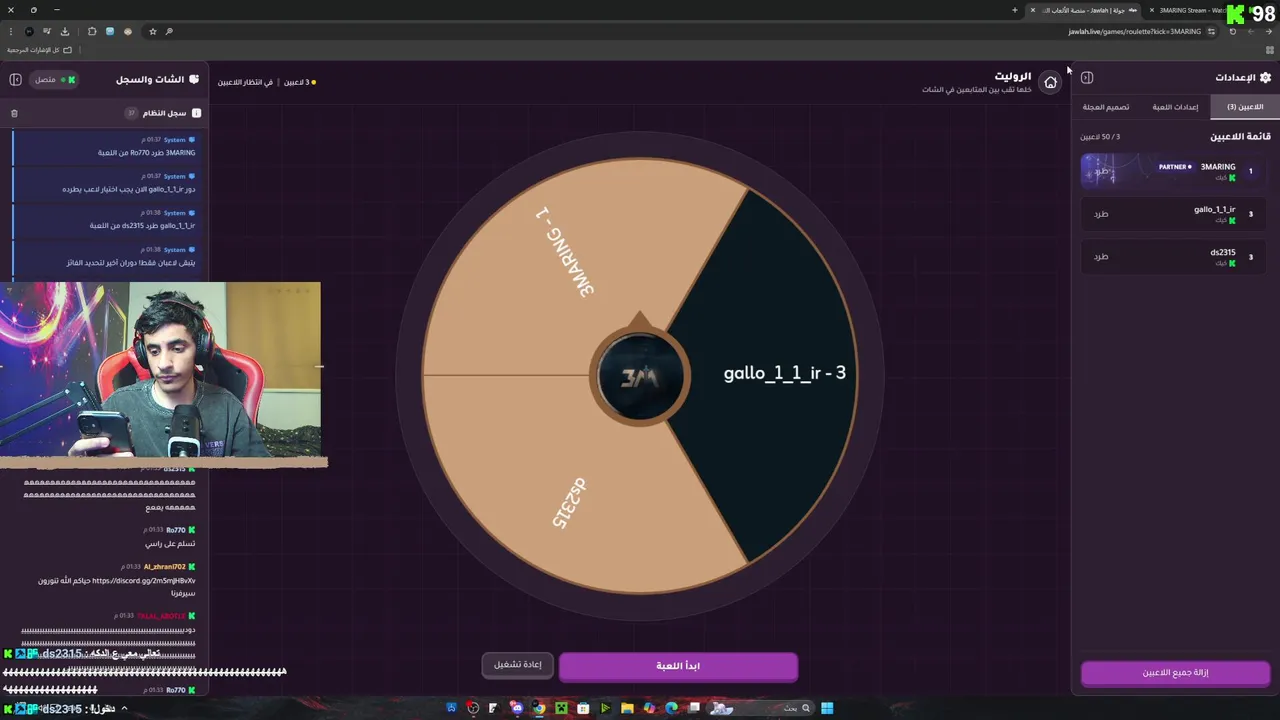Switch to the اللاعبين (3) tab

1245,107
